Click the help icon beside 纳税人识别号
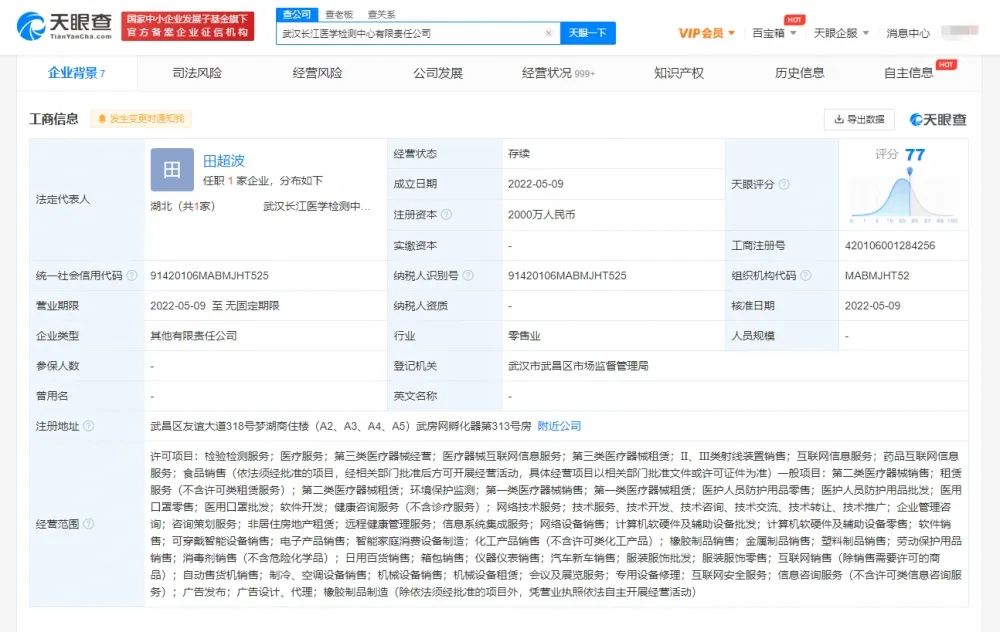The height and width of the screenshot is (632, 1000). (x=467, y=276)
